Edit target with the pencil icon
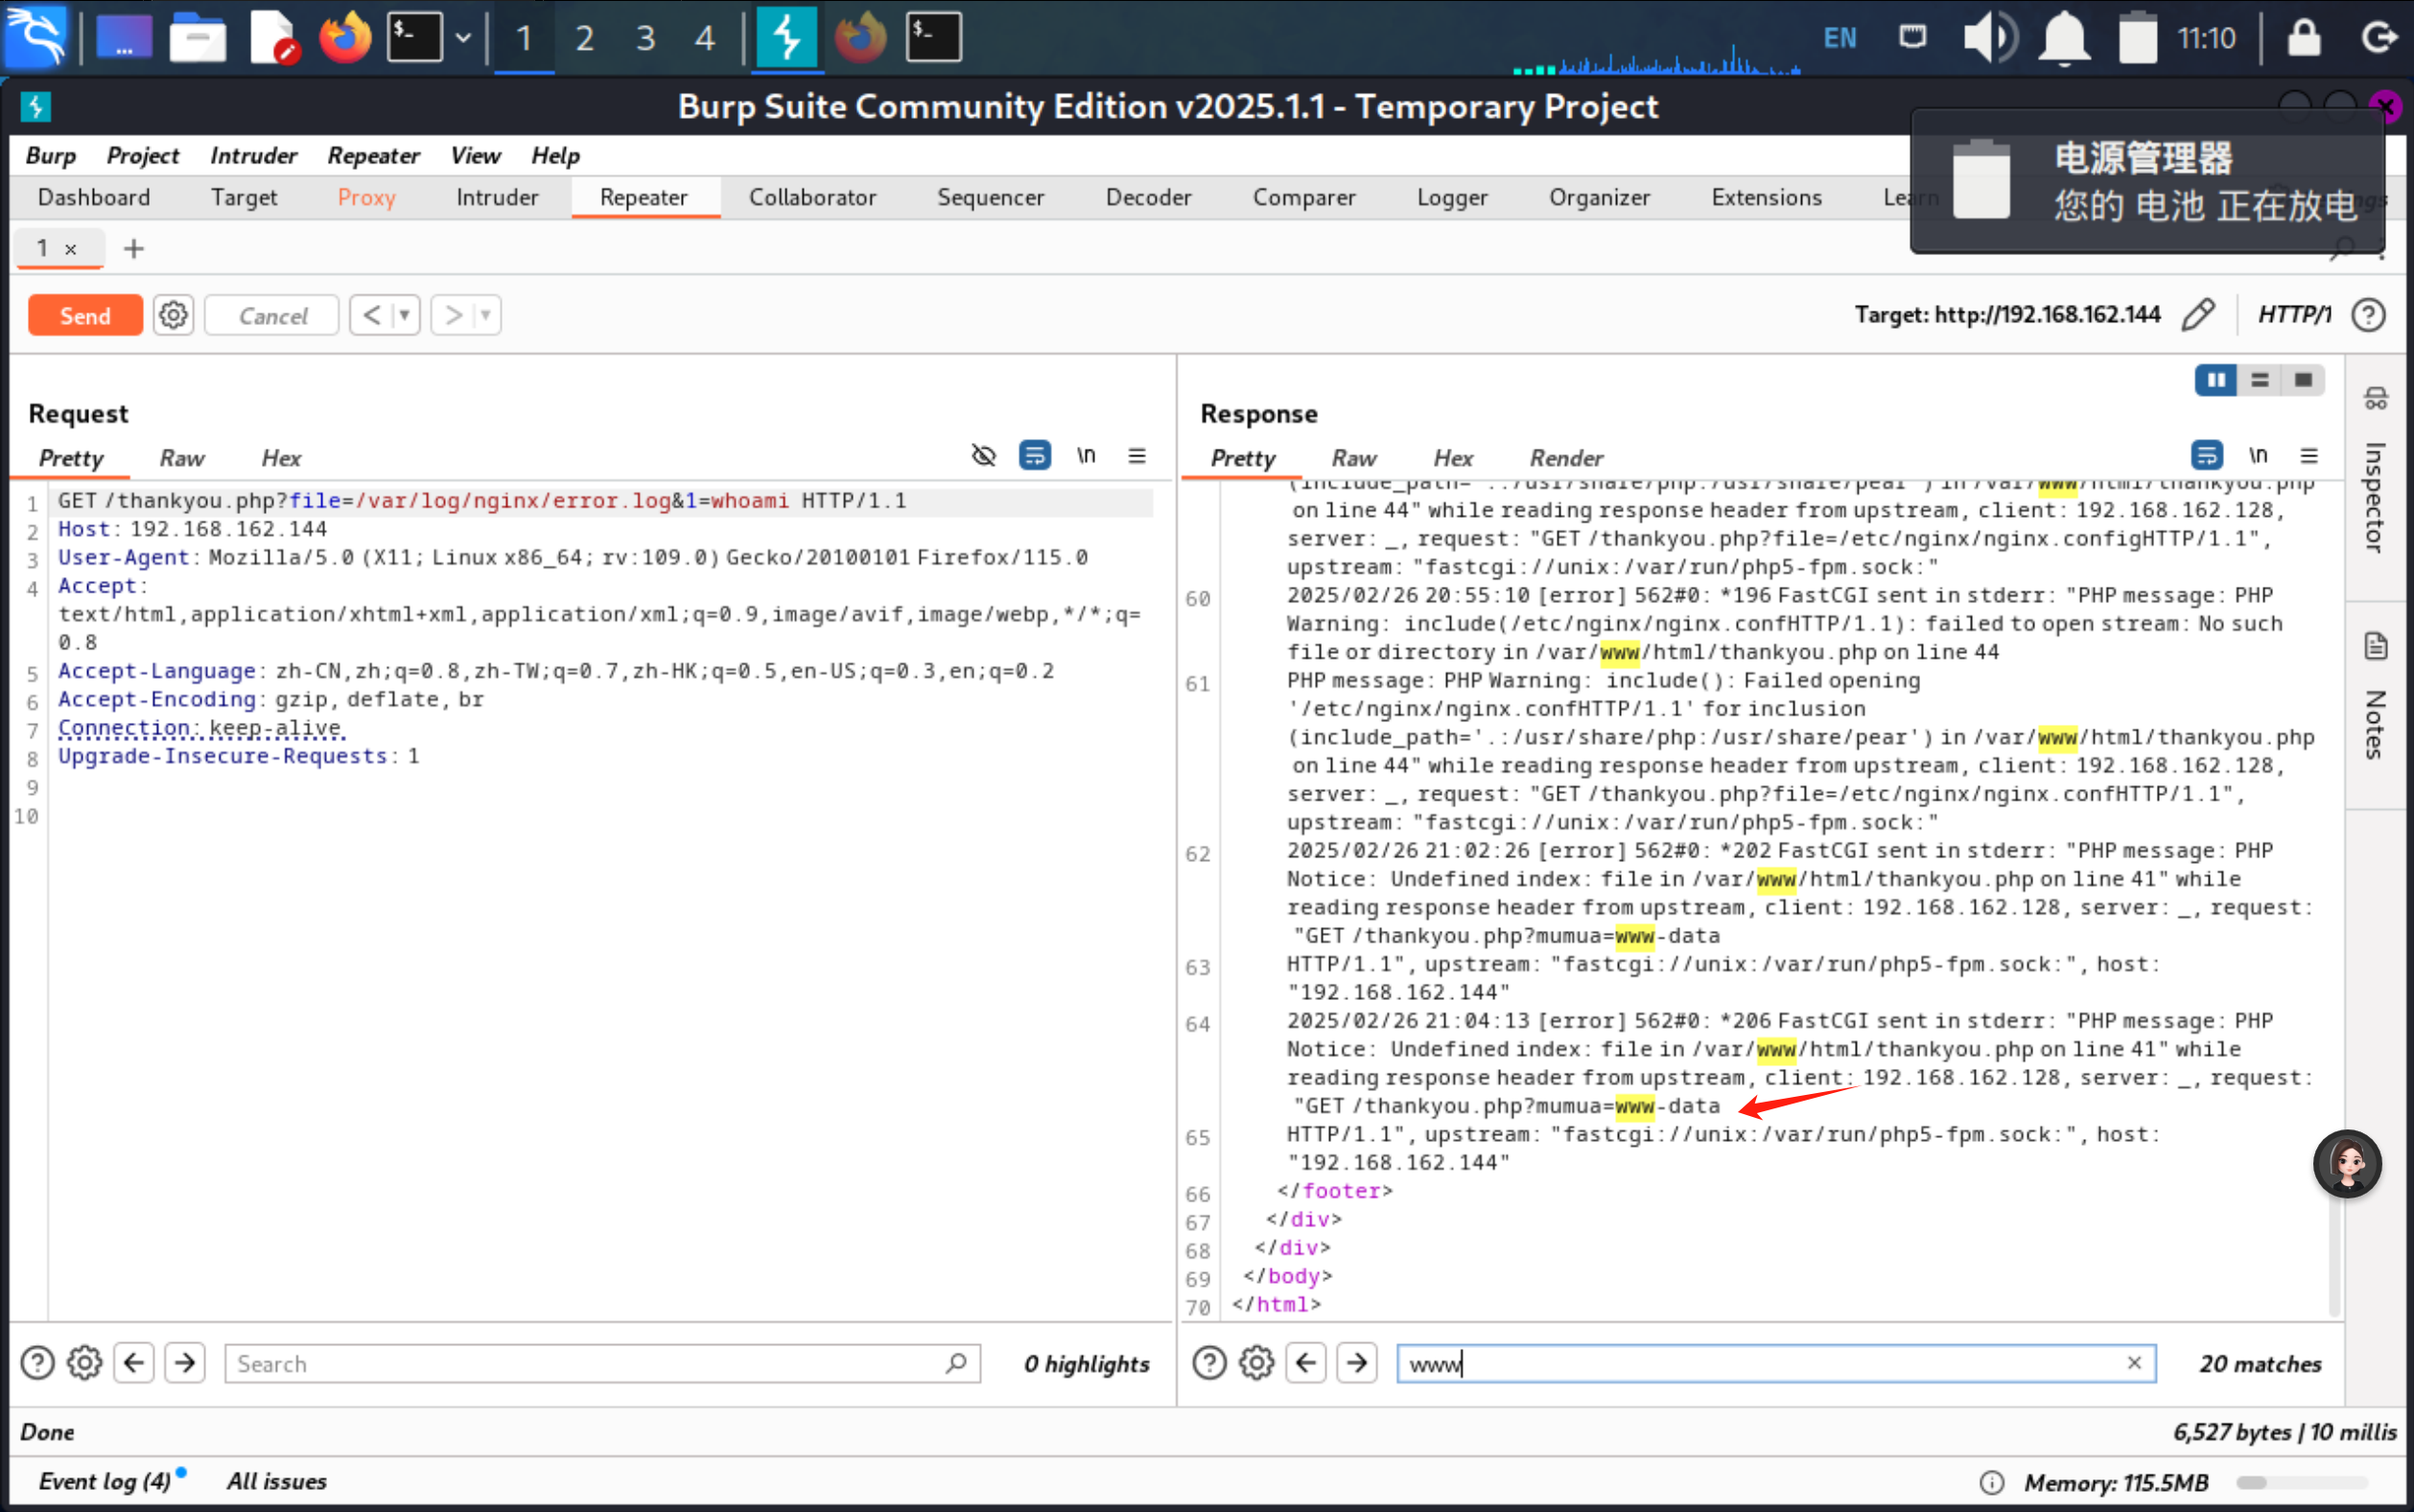 pyautogui.click(x=2197, y=315)
